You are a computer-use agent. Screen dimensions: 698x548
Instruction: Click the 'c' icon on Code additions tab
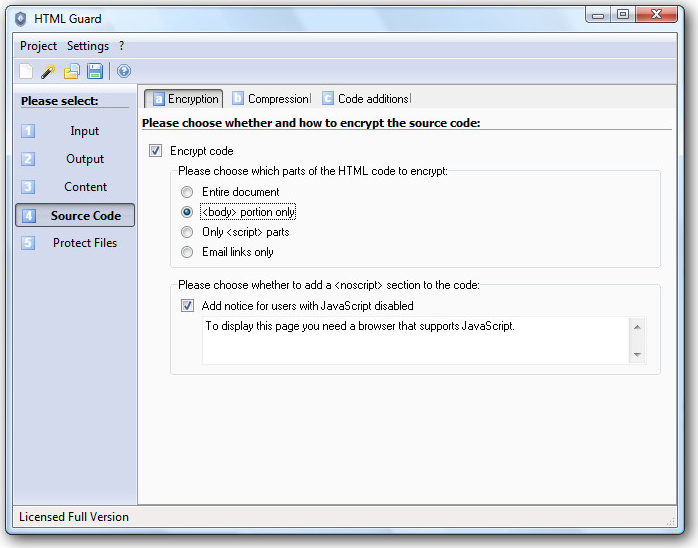(x=328, y=98)
